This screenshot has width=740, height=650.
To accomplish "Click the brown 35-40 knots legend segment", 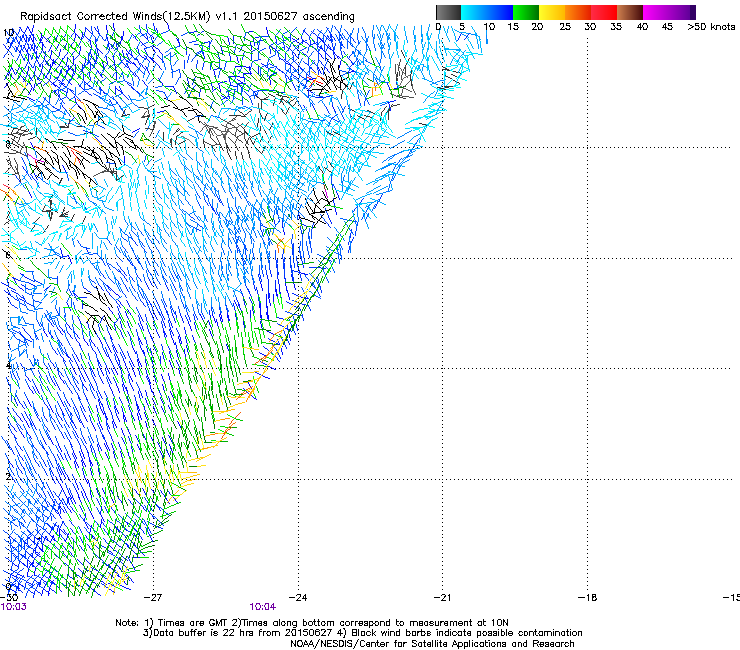I will coord(630,12).
